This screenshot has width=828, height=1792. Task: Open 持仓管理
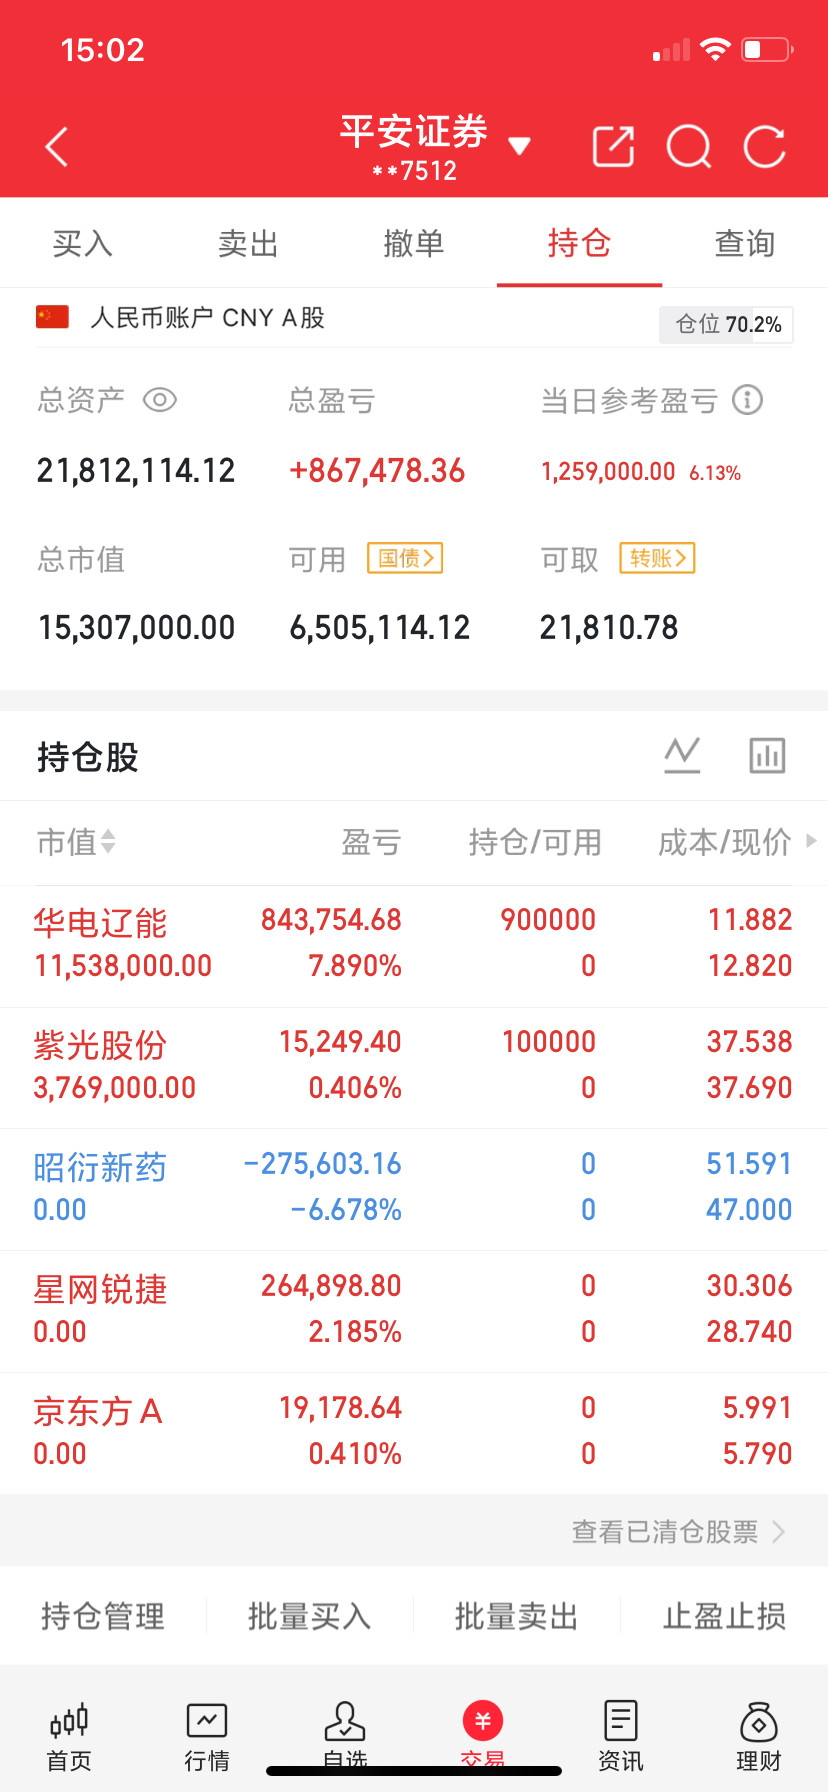103,1616
